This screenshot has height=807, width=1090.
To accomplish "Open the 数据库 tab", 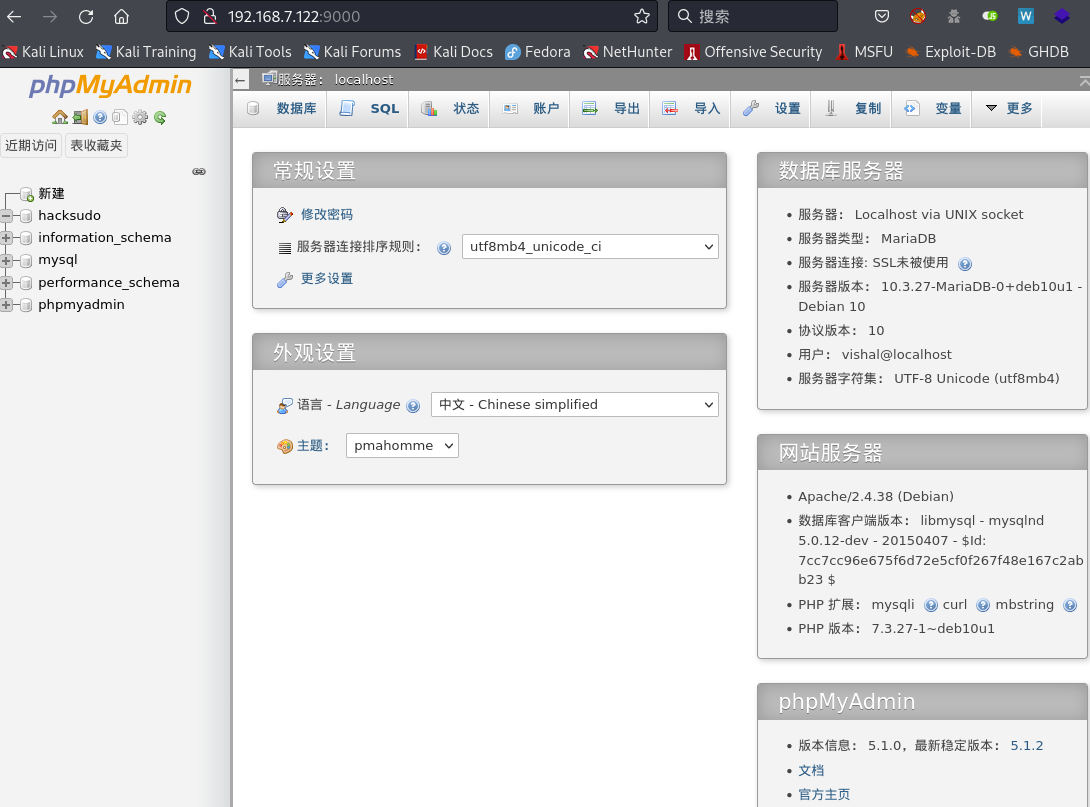I will point(285,108).
